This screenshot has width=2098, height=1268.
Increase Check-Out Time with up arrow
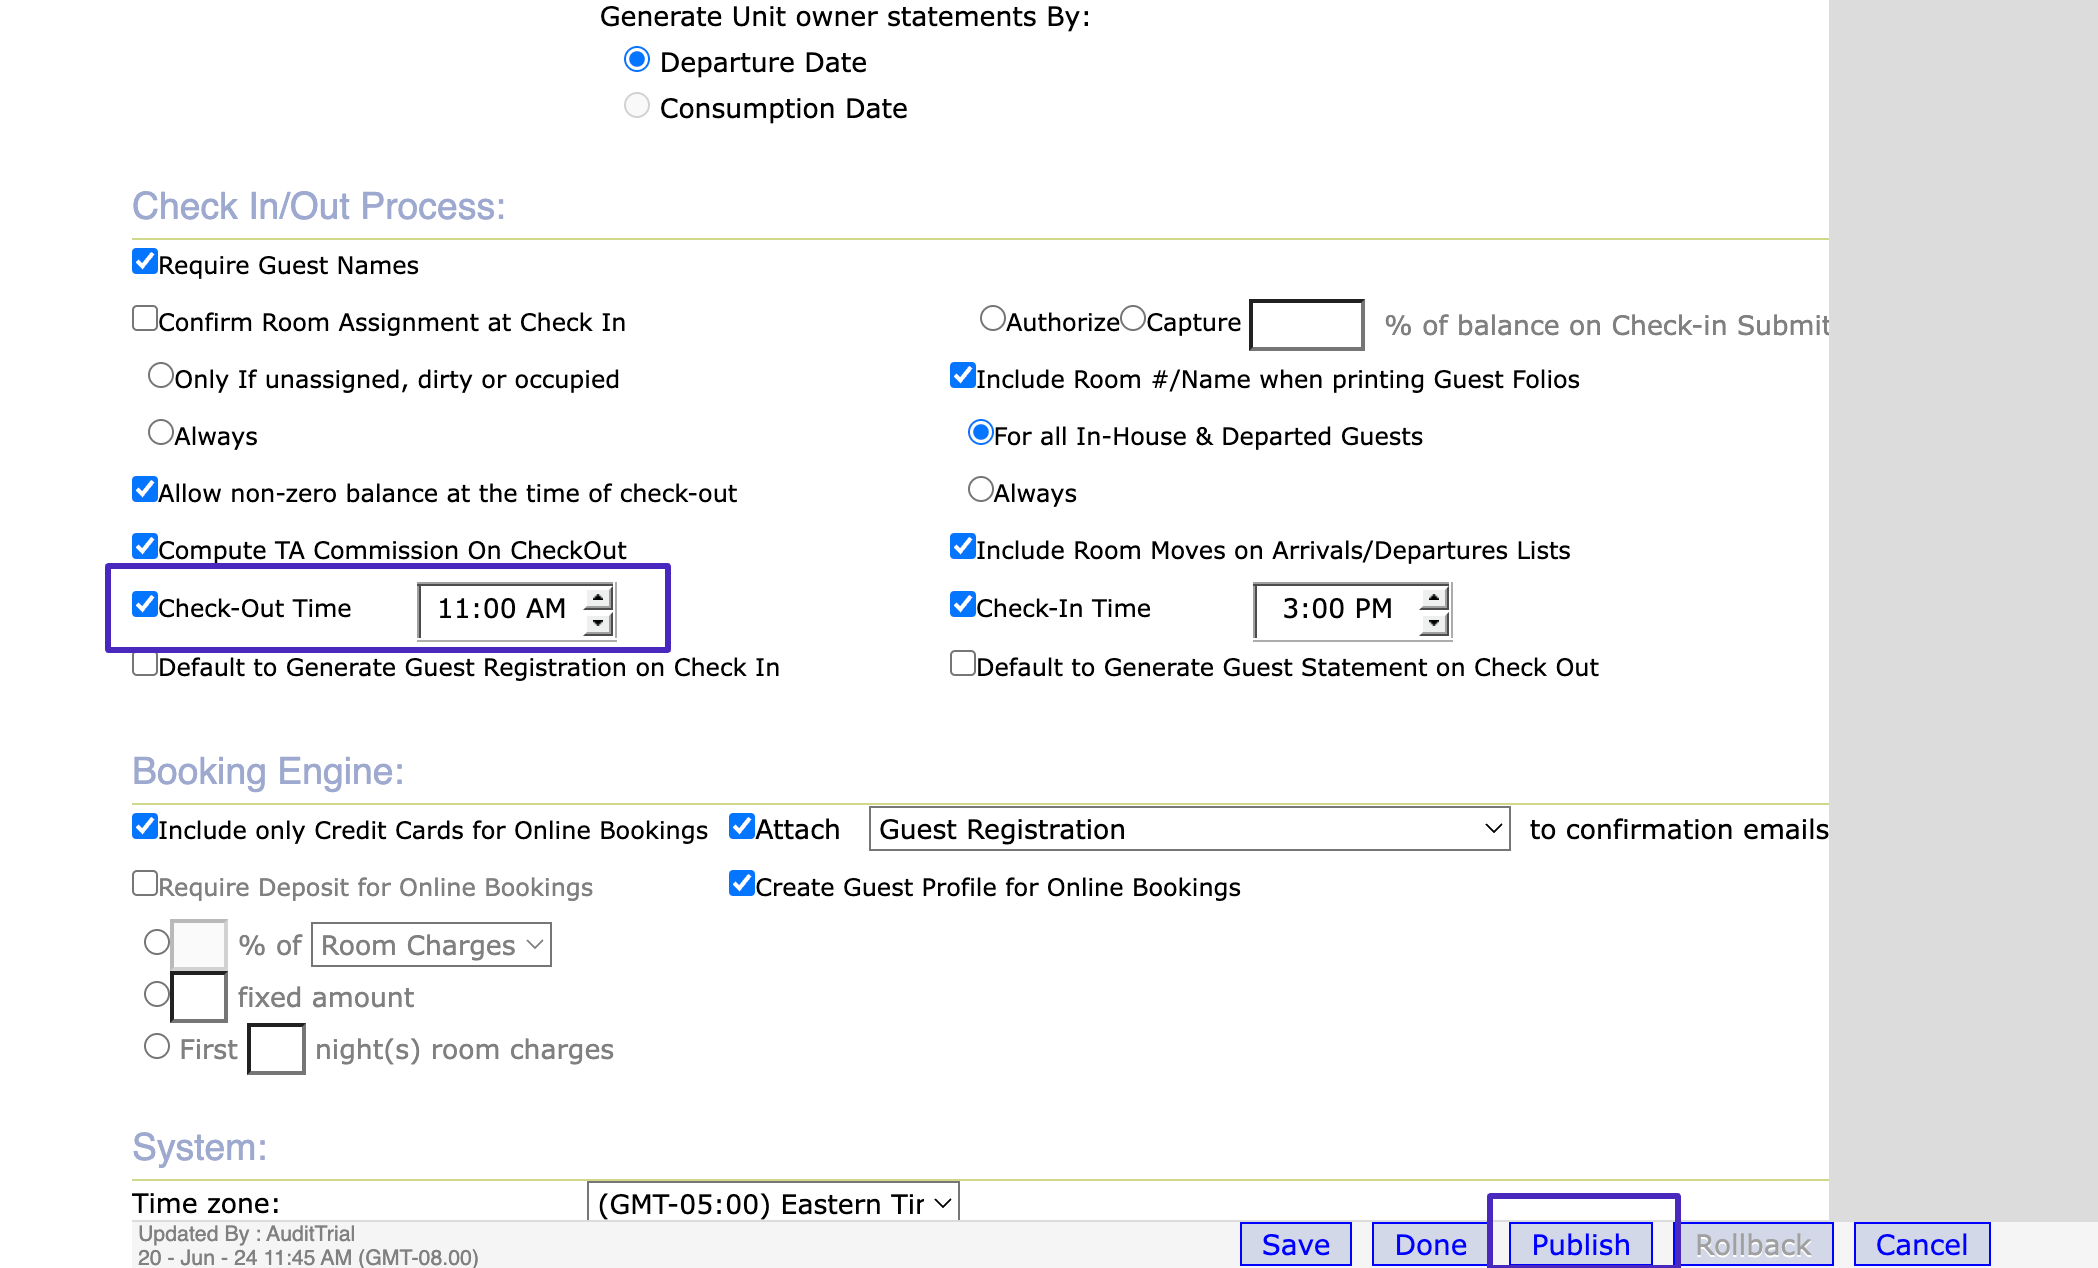point(598,598)
